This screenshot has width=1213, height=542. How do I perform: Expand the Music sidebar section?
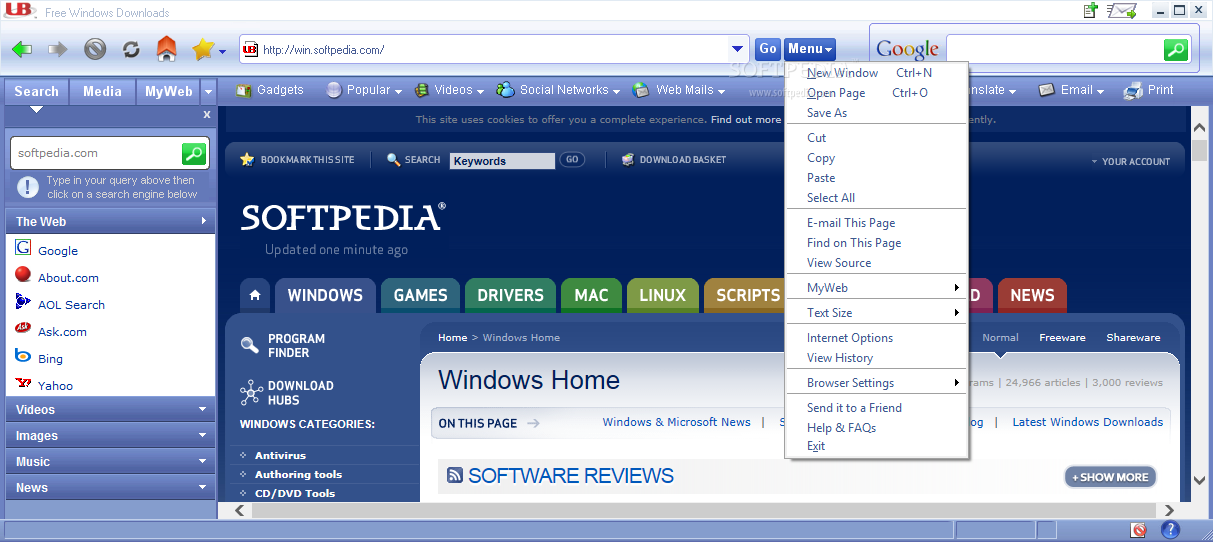110,461
